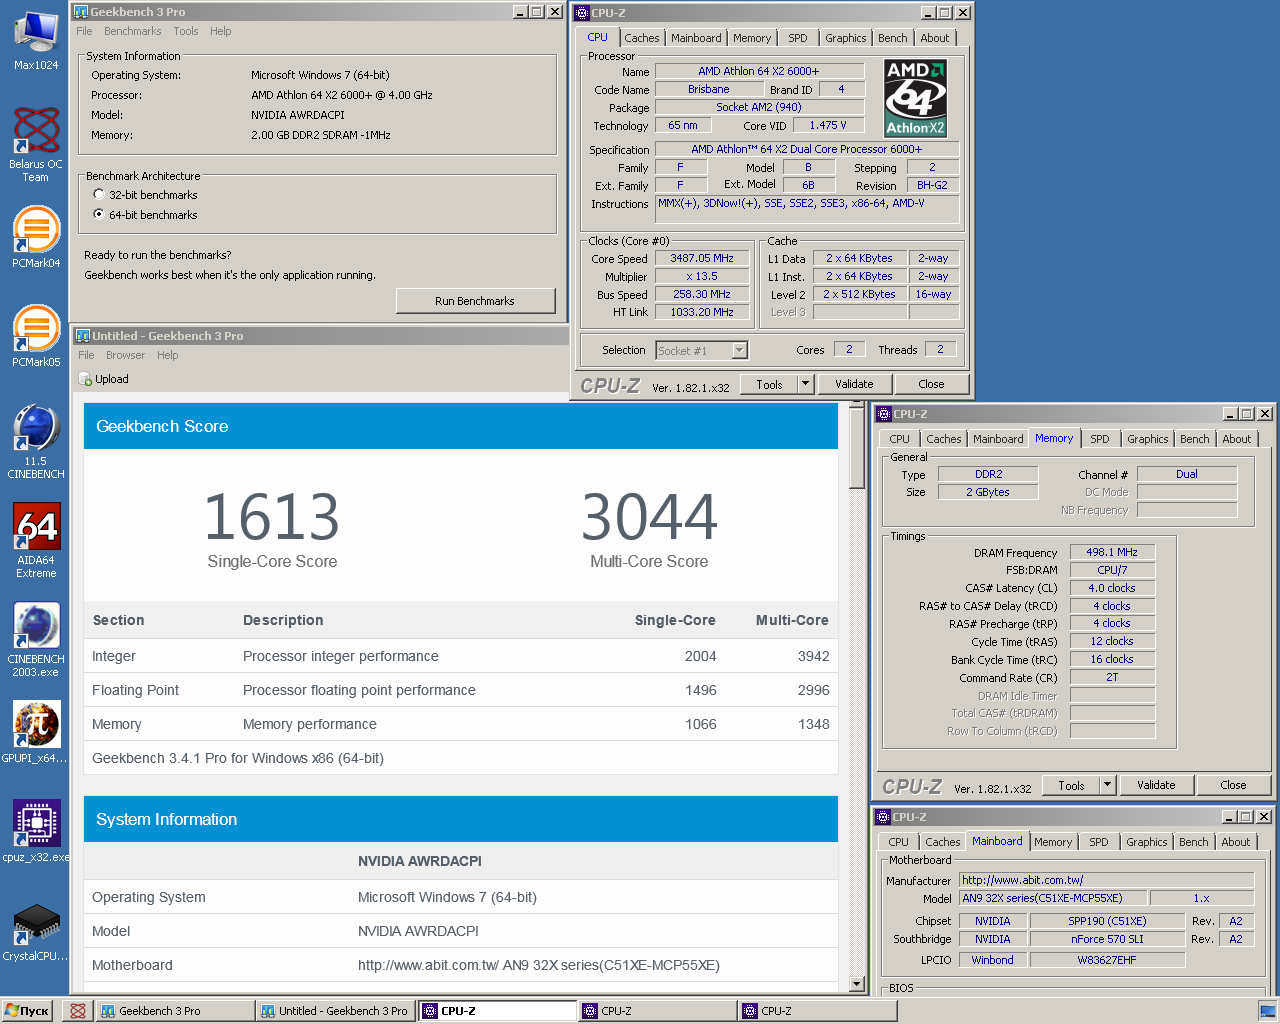Open Belarus OC Team desktop shortcut
Screen dimensions: 1280x1024
pyautogui.click(x=36, y=144)
